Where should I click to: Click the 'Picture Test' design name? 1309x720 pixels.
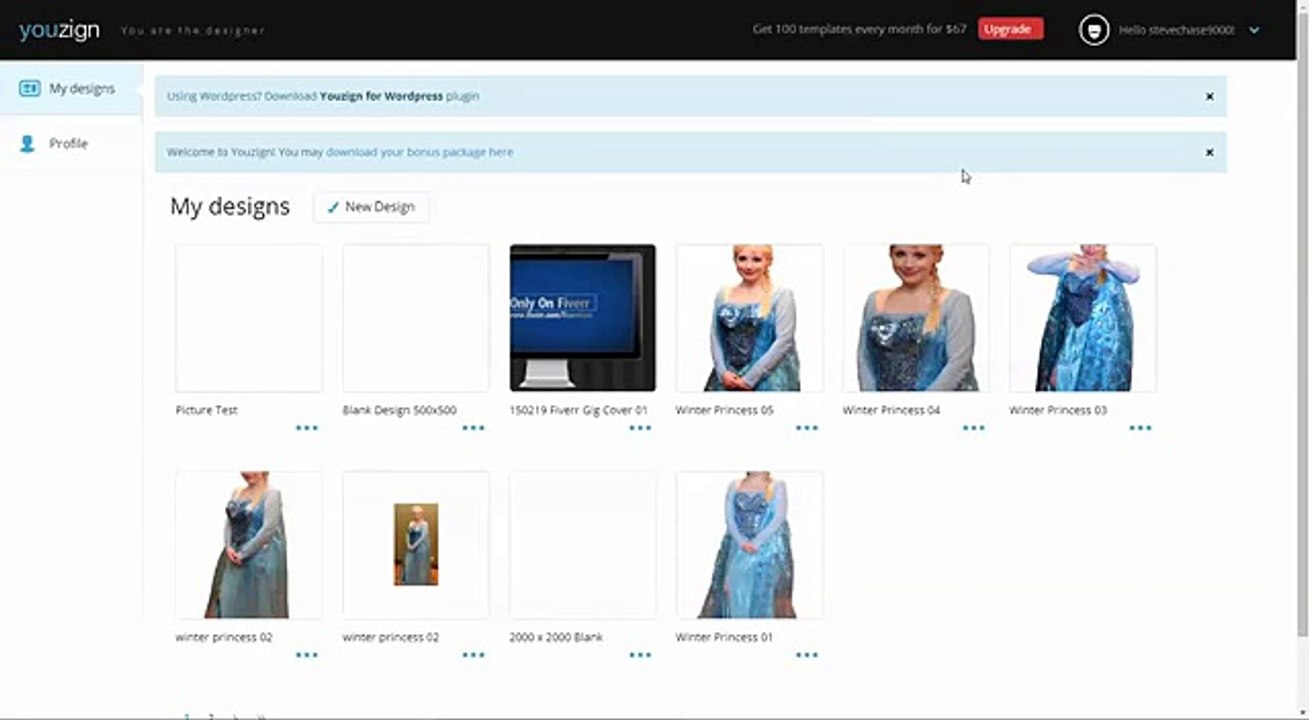207,410
